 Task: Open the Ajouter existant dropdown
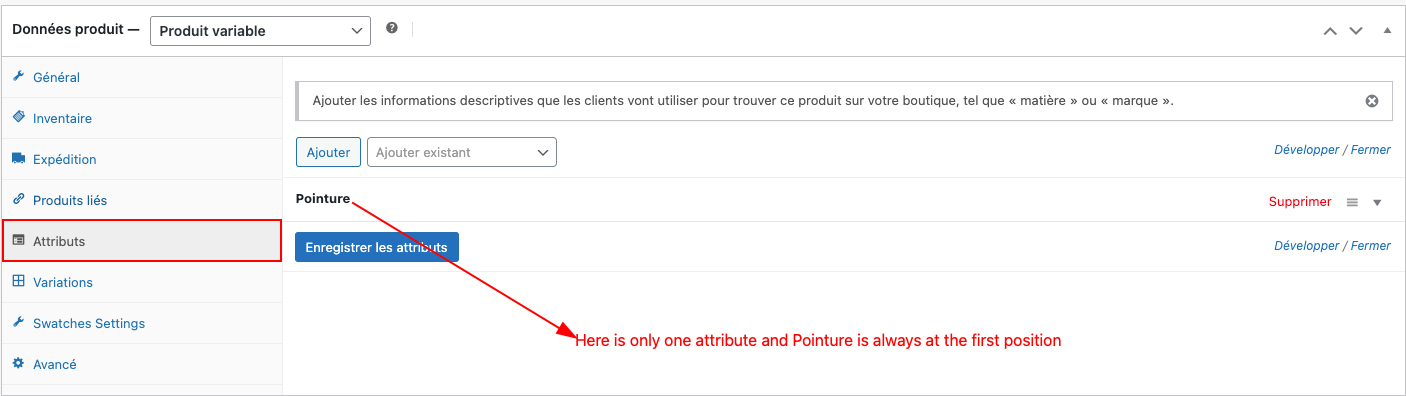point(462,152)
